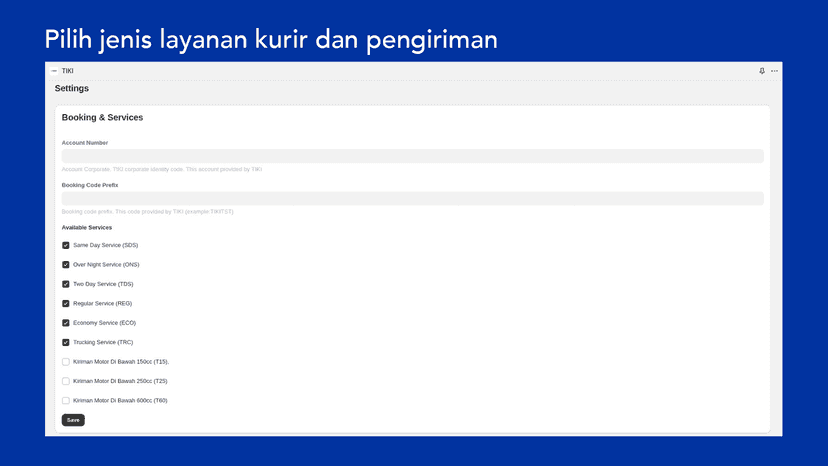Enable Kiriman Motor Di Bawah 150cc (T15)
The width and height of the screenshot is (828, 466).
[65, 362]
